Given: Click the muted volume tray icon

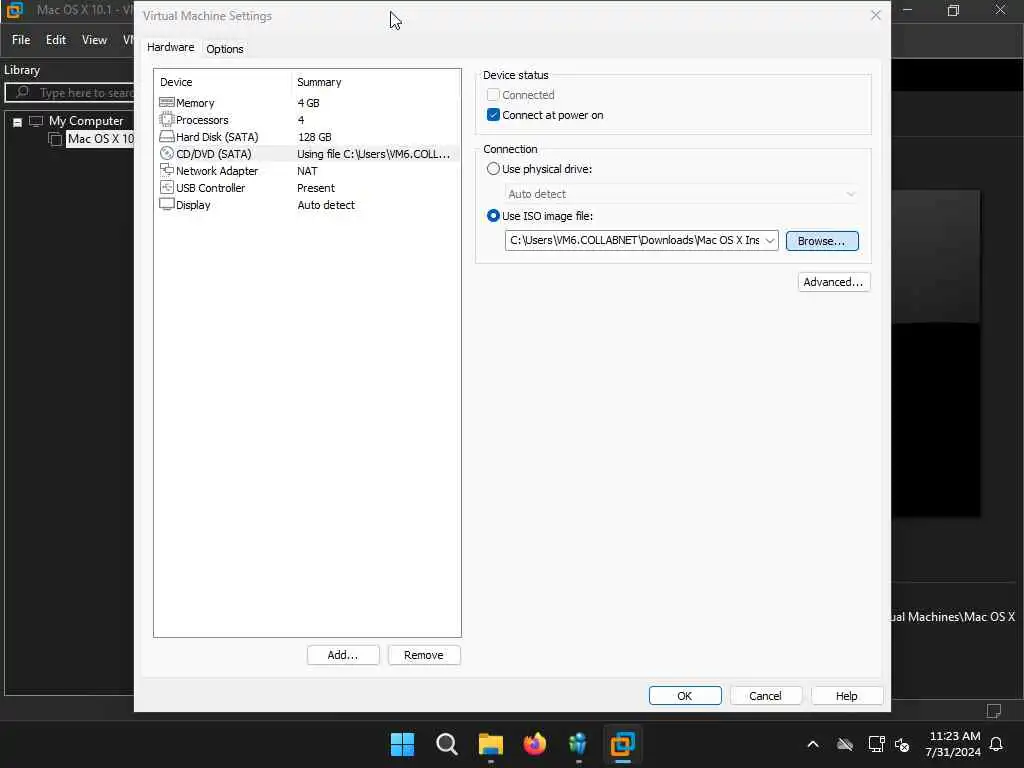Looking at the screenshot, I should coord(903,744).
